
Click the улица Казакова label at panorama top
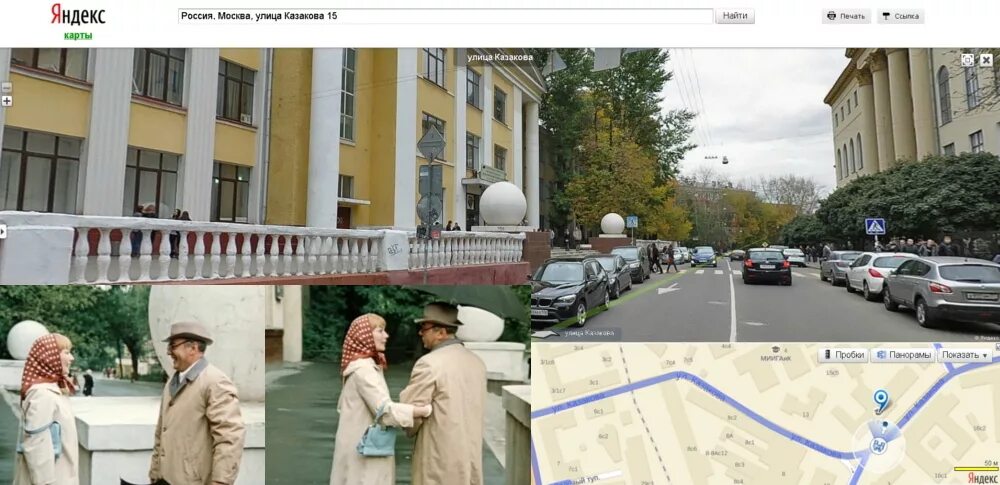(499, 57)
